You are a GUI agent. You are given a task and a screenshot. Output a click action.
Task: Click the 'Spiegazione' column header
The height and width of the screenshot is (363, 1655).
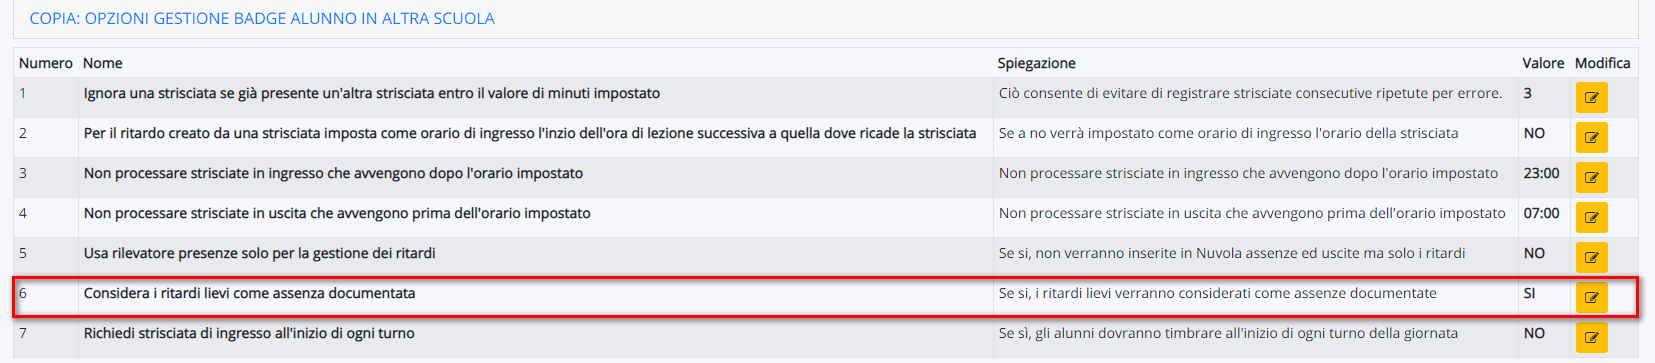pos(1037,63)
